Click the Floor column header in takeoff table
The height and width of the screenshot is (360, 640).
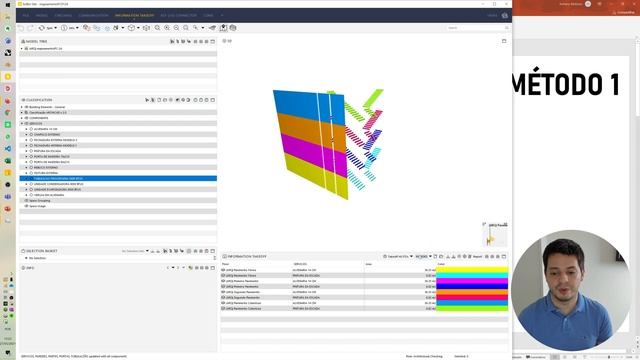[225, 264]
